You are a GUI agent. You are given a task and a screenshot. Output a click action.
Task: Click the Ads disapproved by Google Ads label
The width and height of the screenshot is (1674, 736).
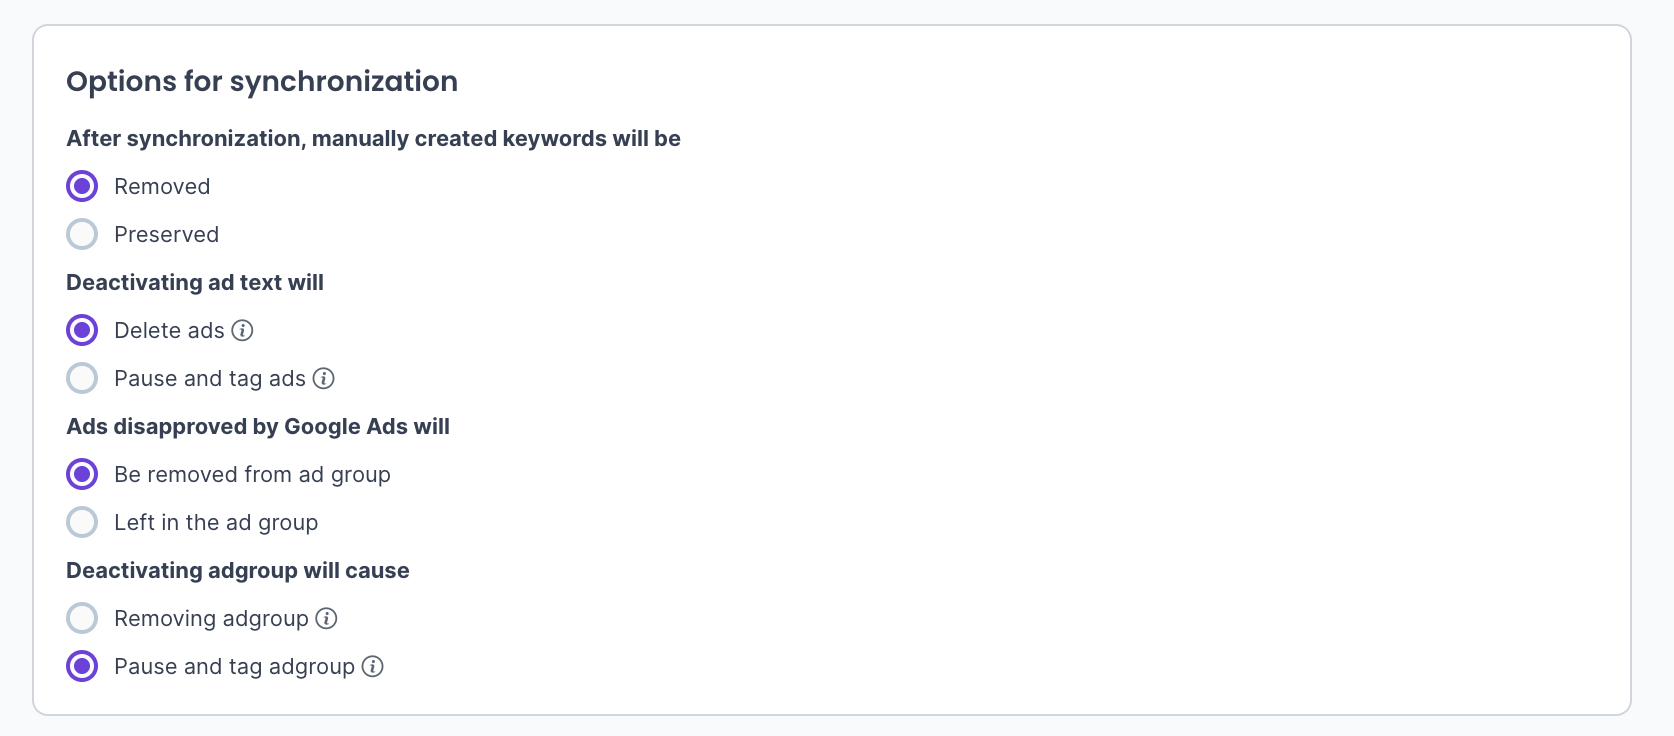click(258, 426)
